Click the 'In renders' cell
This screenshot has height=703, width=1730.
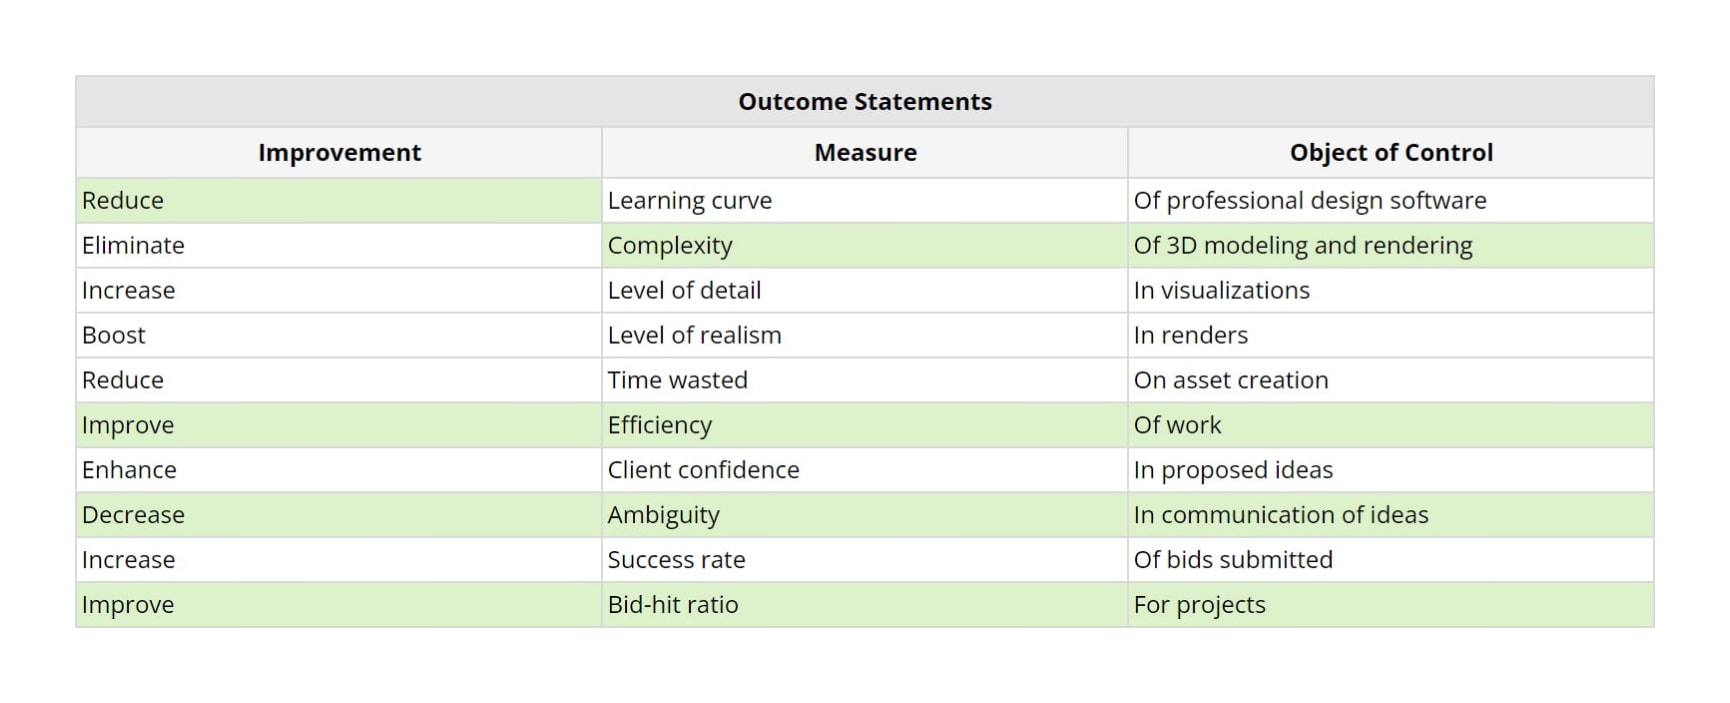(1191, 336)
